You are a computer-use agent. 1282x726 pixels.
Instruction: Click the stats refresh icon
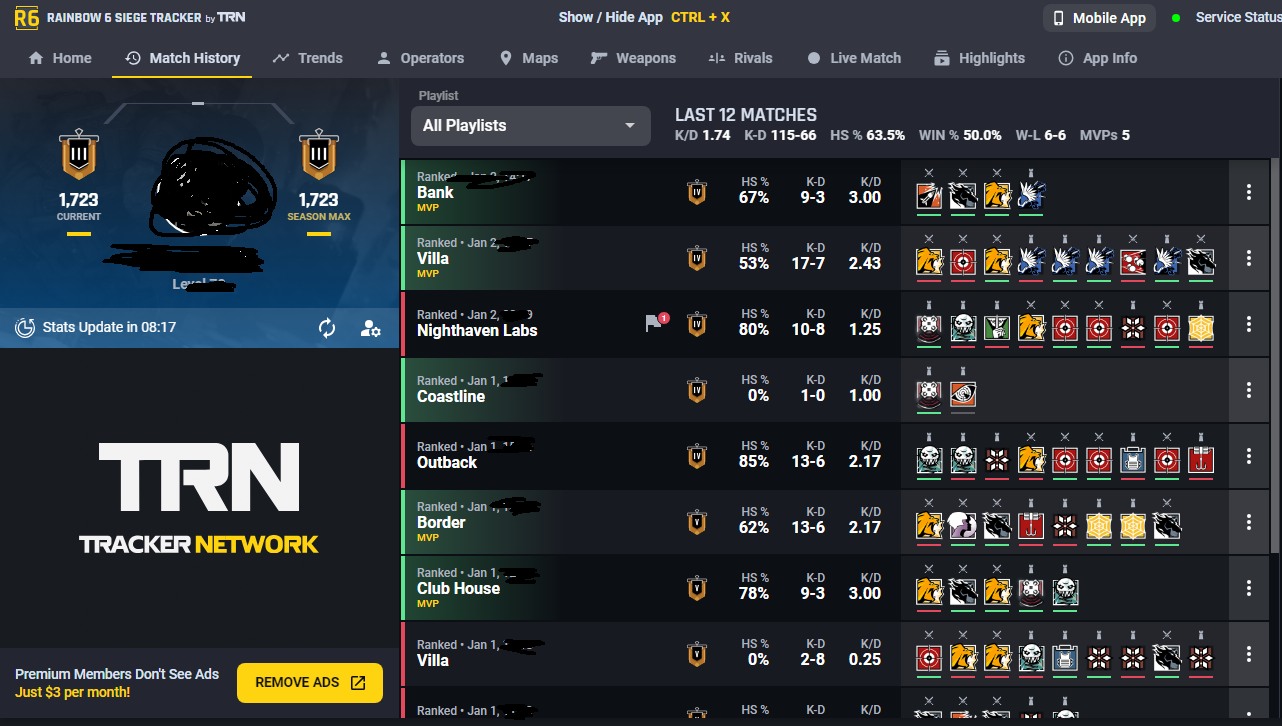[x=327, y=328]
